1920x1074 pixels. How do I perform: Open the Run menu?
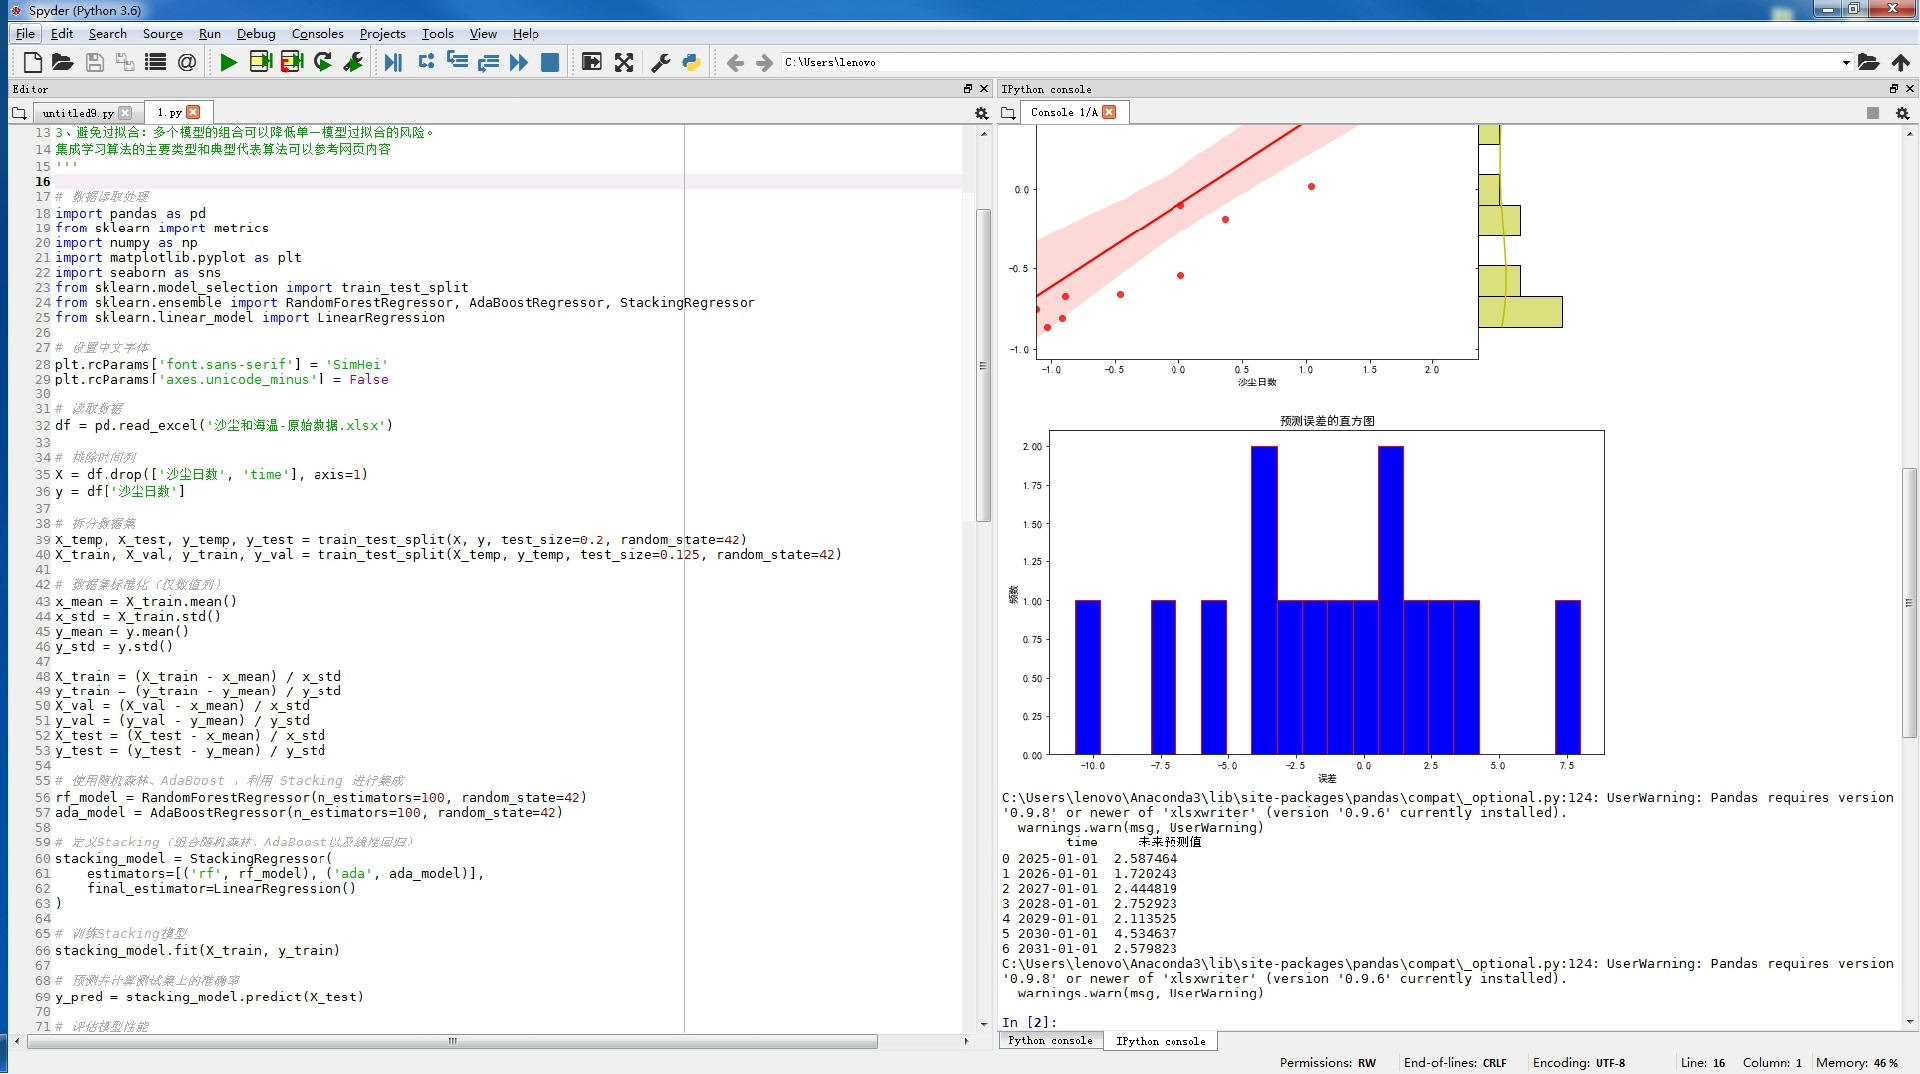(x=209, y=33)
